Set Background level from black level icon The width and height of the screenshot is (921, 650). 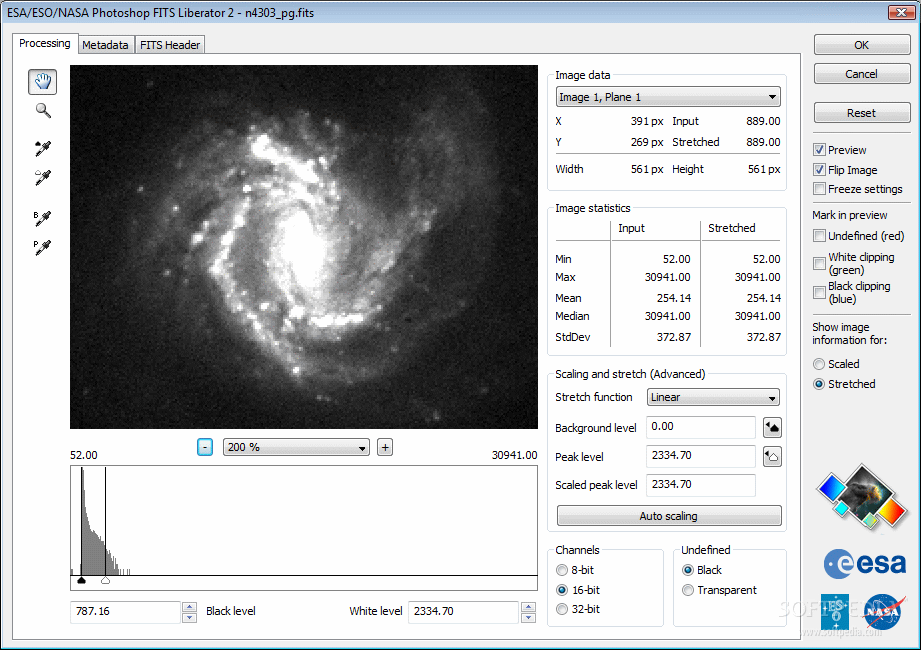772,427
